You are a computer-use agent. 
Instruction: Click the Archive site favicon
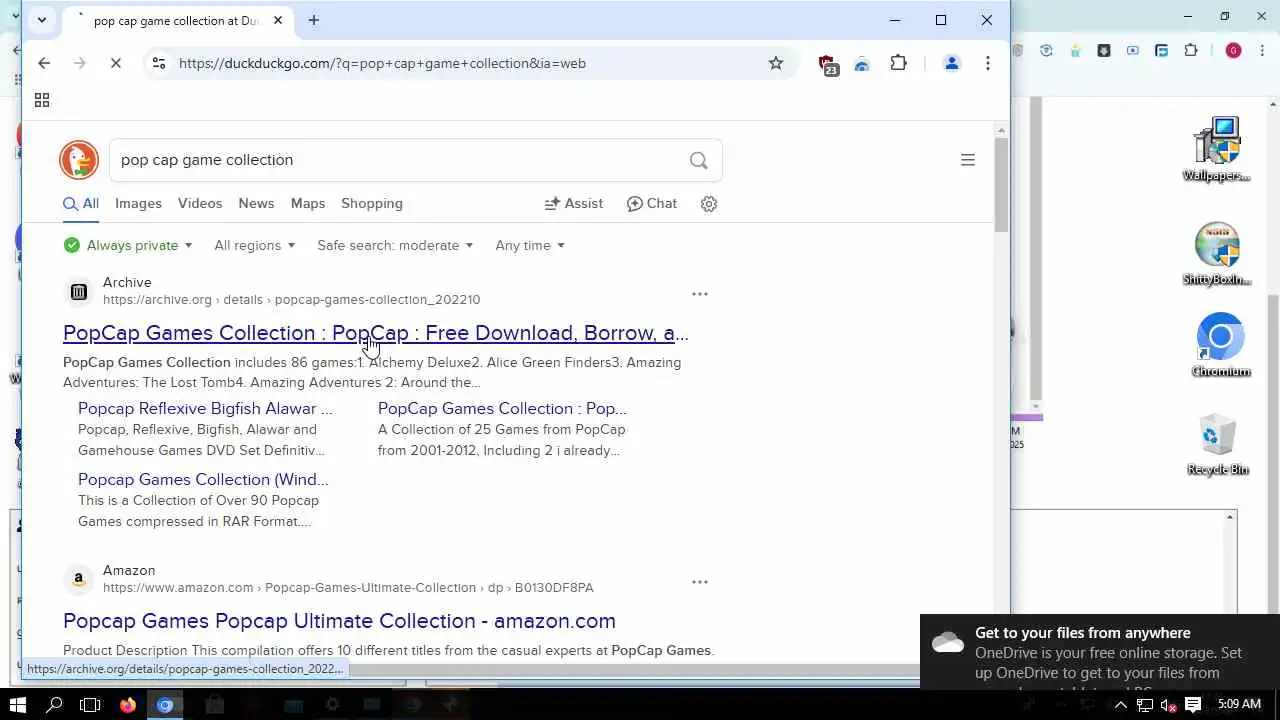79,291
